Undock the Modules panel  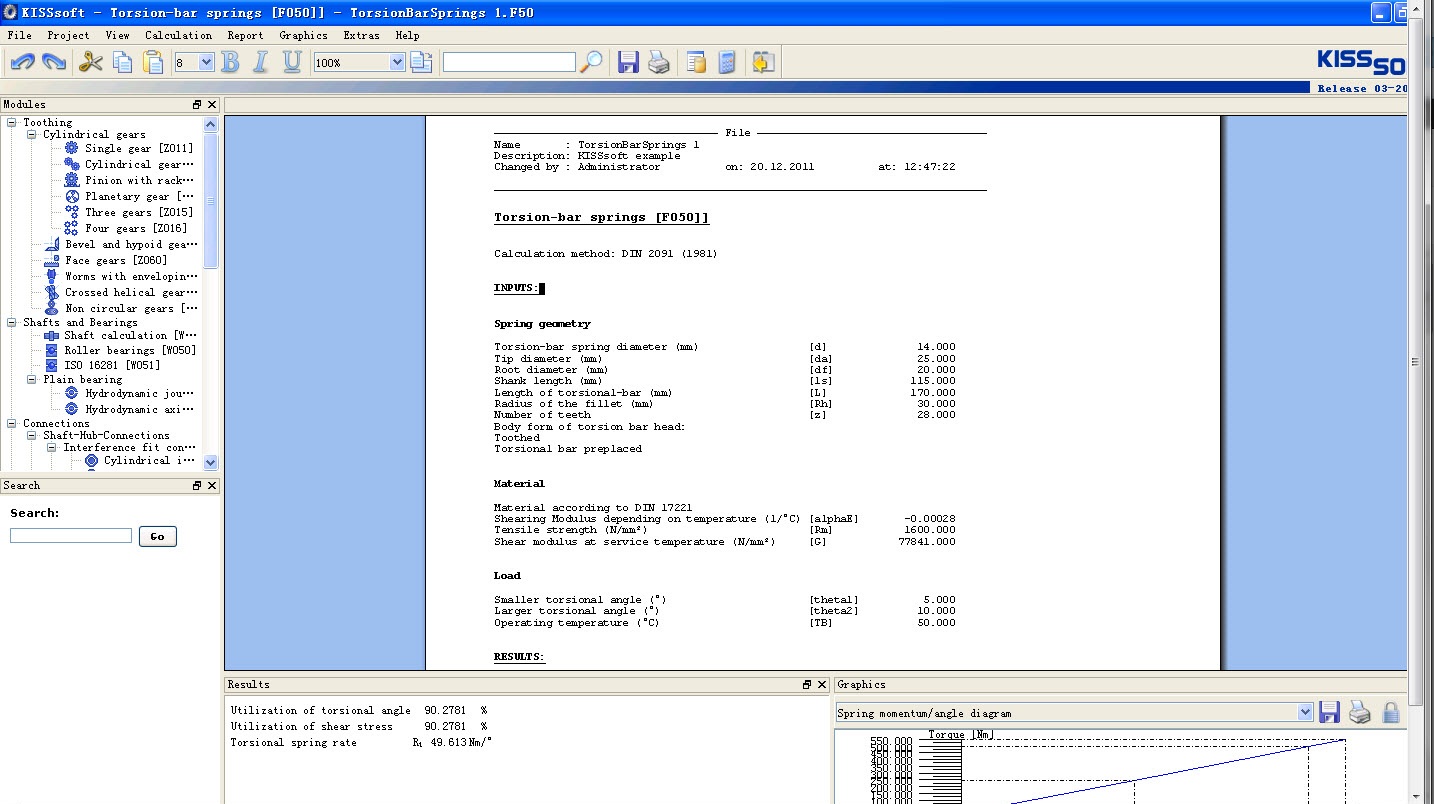(x=197, y=104)
